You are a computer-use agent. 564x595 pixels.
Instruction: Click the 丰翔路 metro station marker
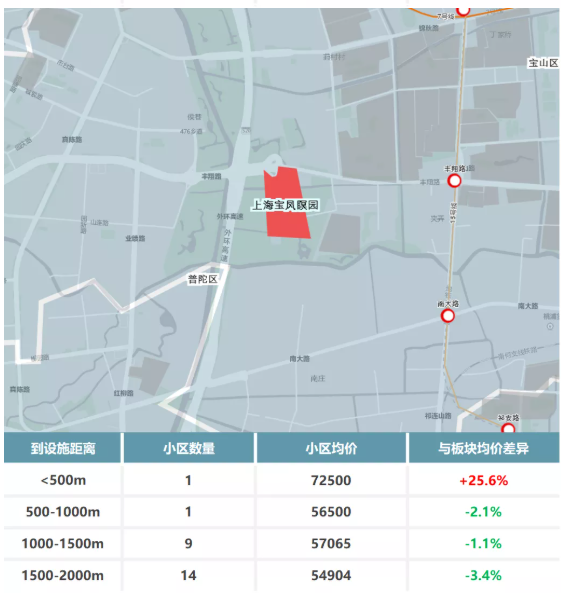(x=454, y=181)
